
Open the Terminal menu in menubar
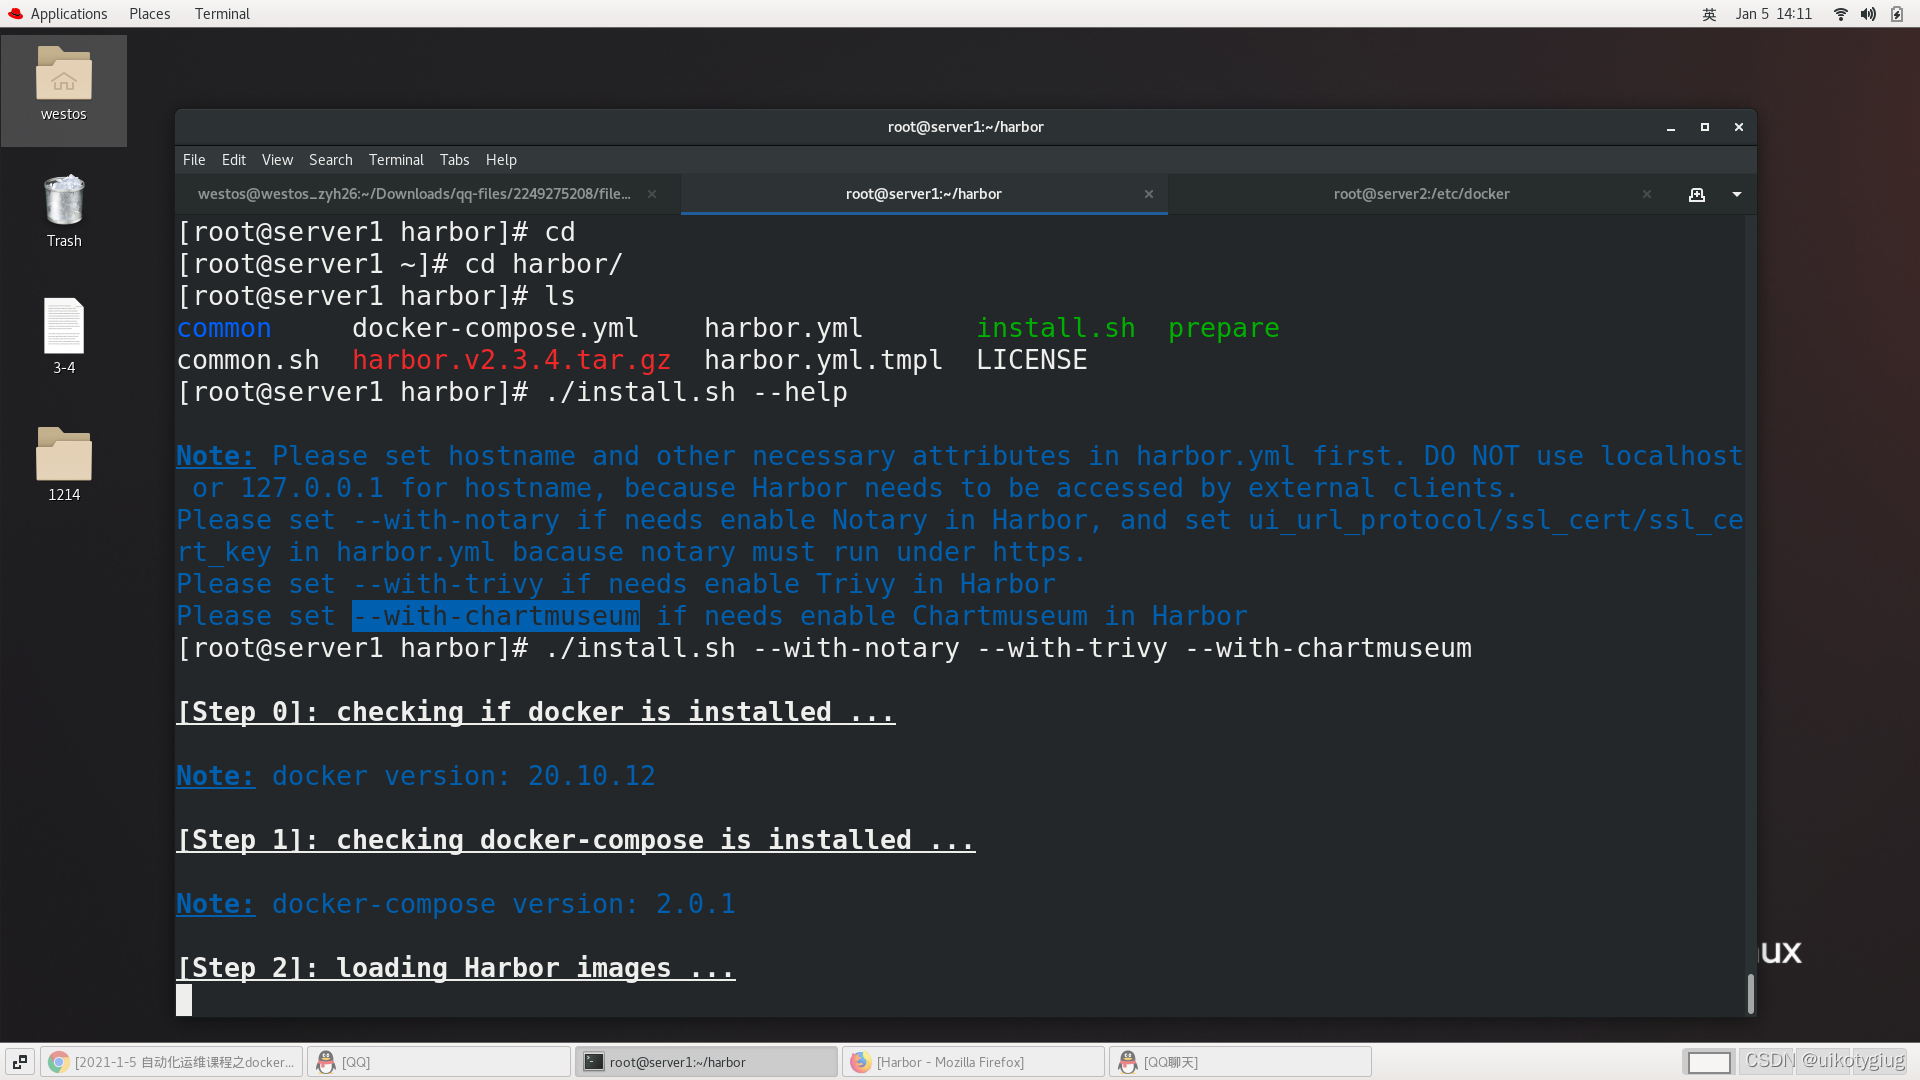396,160
